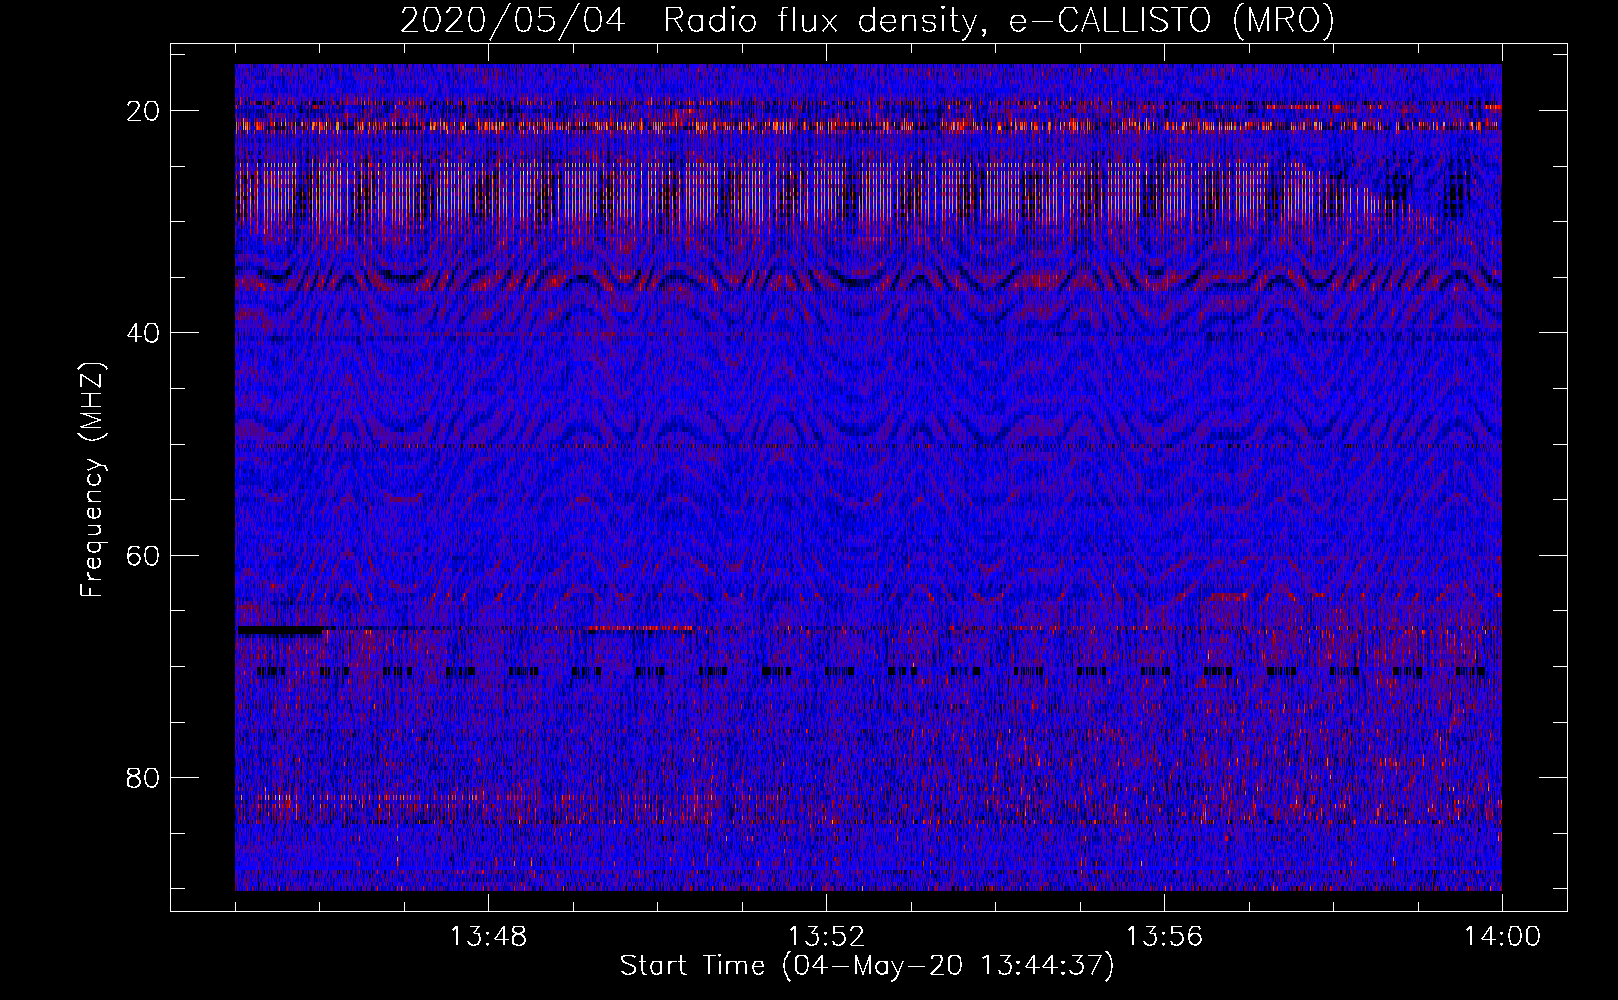Click the 13:52 time tick label
Image resolution: width=1618 pixels, height=1000 pixels.
(x=826, y=937)
